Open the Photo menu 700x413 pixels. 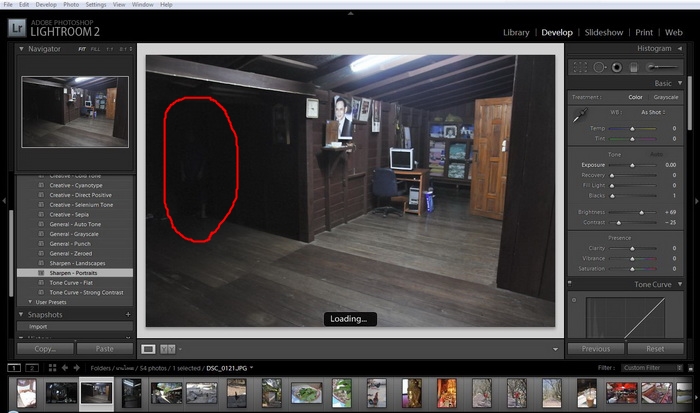click(71, 4)
